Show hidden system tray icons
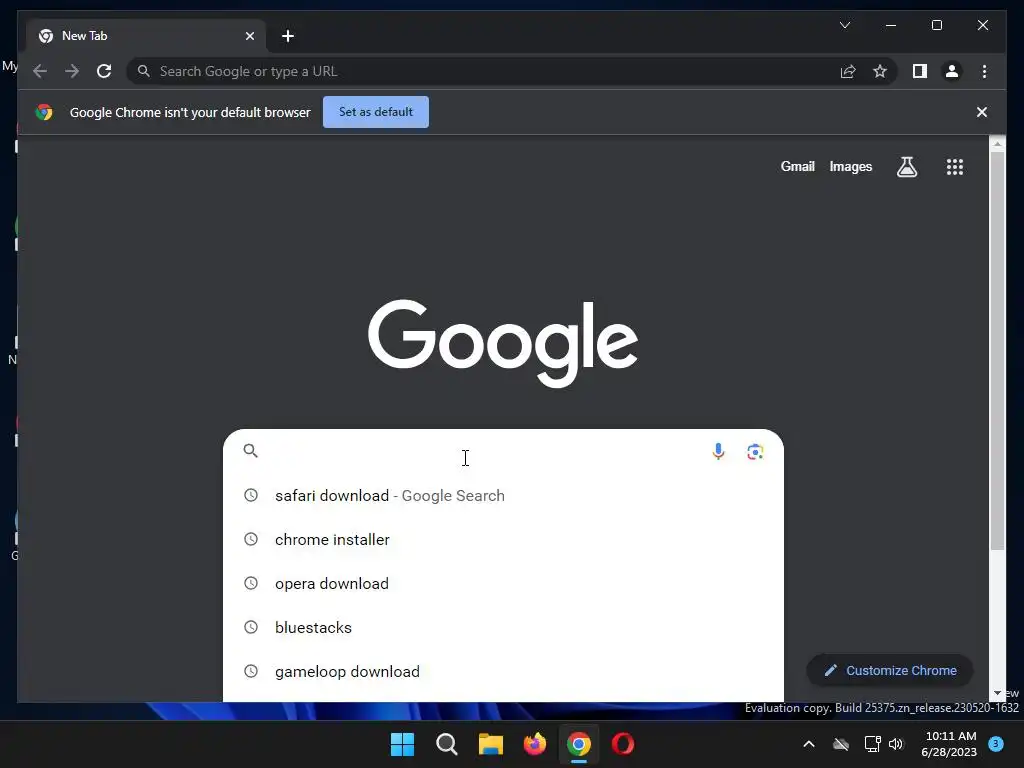This screenshot has height=768, width=1024. tap(808, 744)
